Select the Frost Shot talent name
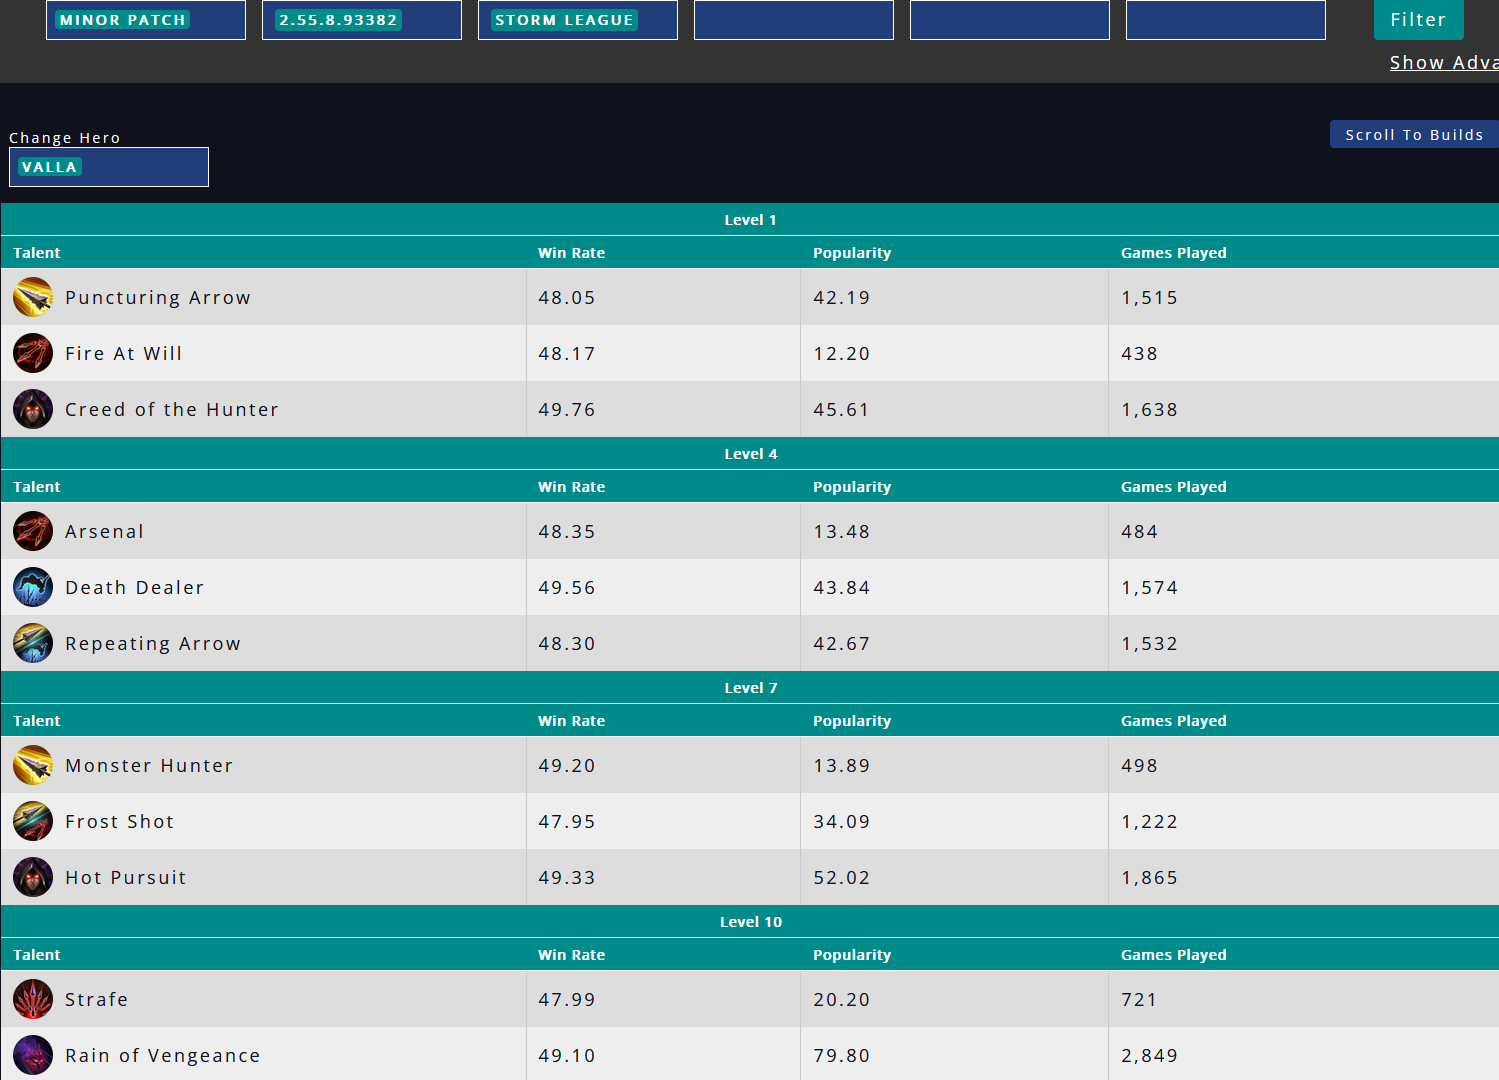 120,822
